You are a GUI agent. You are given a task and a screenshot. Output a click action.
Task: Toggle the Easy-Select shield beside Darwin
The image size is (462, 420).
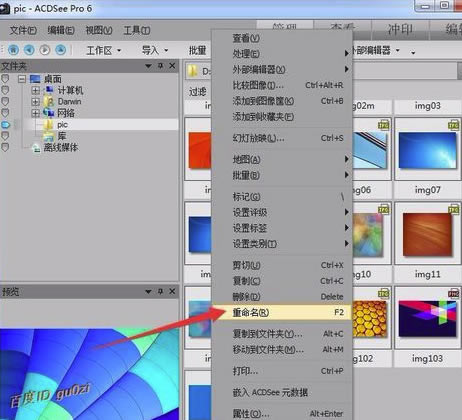[5, 102]
